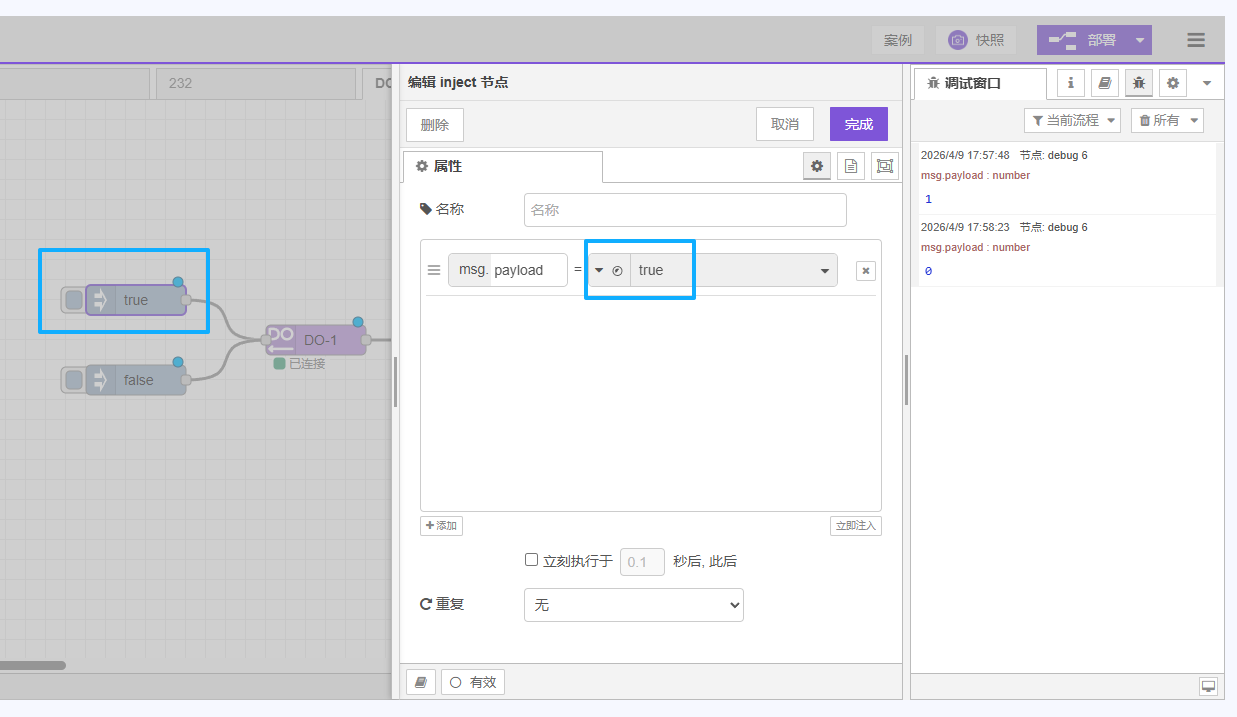Open the 重复 repeat dropdown

pyautogui.click(x=633, y=605)
